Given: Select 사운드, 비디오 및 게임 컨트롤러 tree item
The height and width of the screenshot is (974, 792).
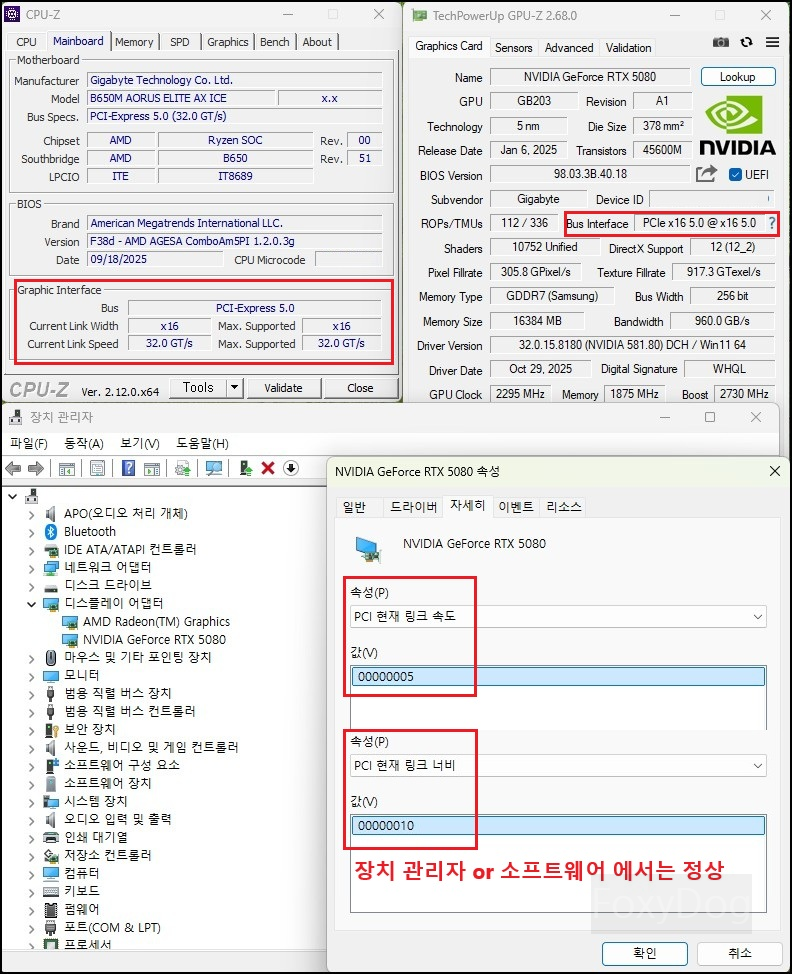Looking at the screenshot, I should pos(152,747).
